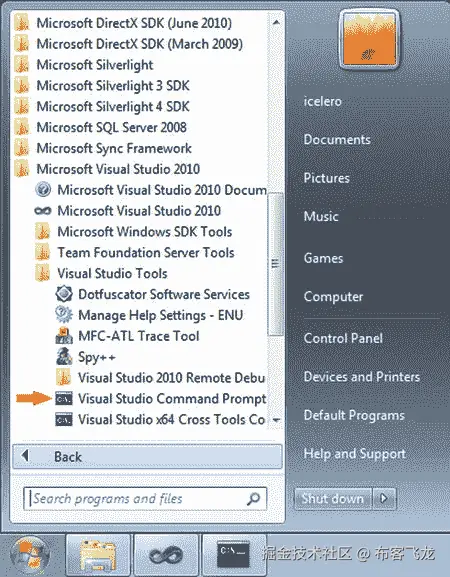
Task: Open Computer from the Start menu
Action: 333,297
